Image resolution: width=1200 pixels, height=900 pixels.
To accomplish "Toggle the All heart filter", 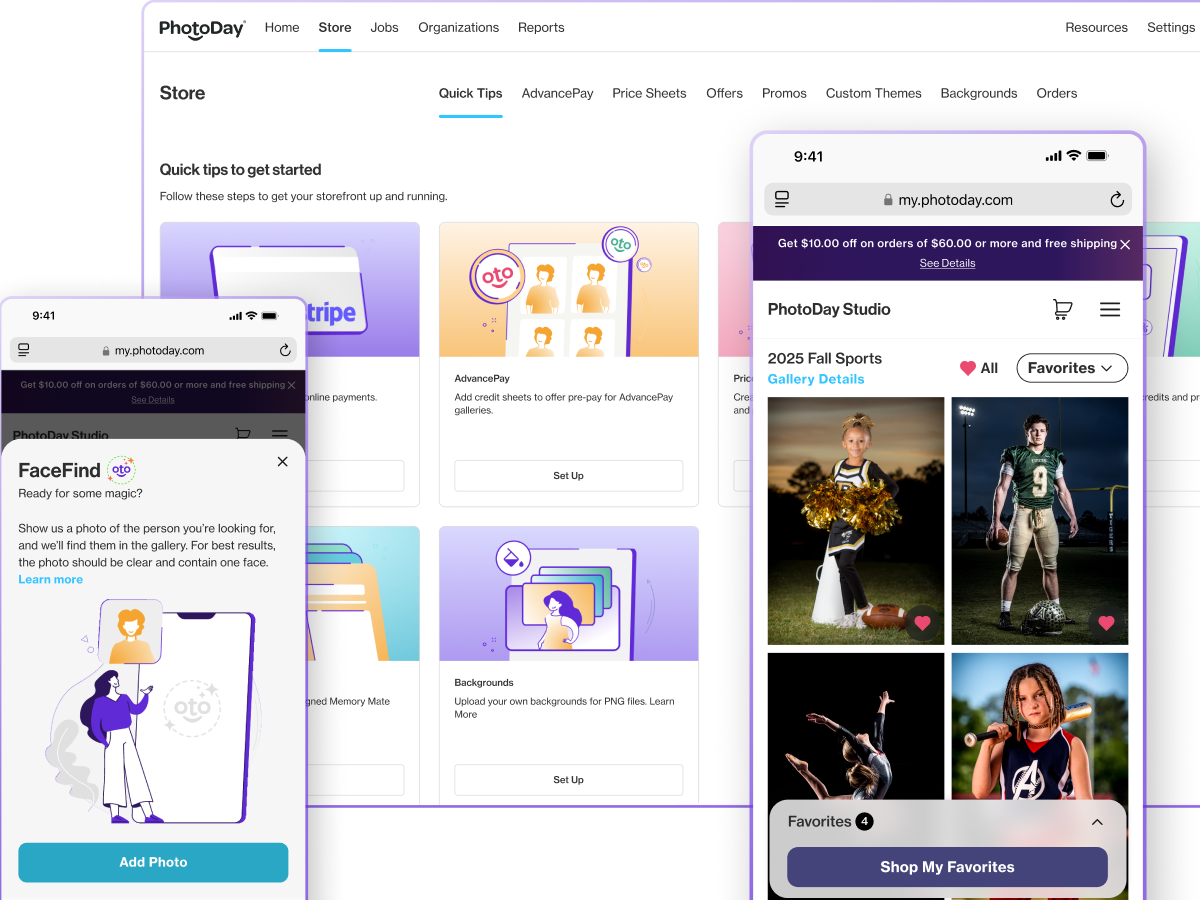I will 978,368.
